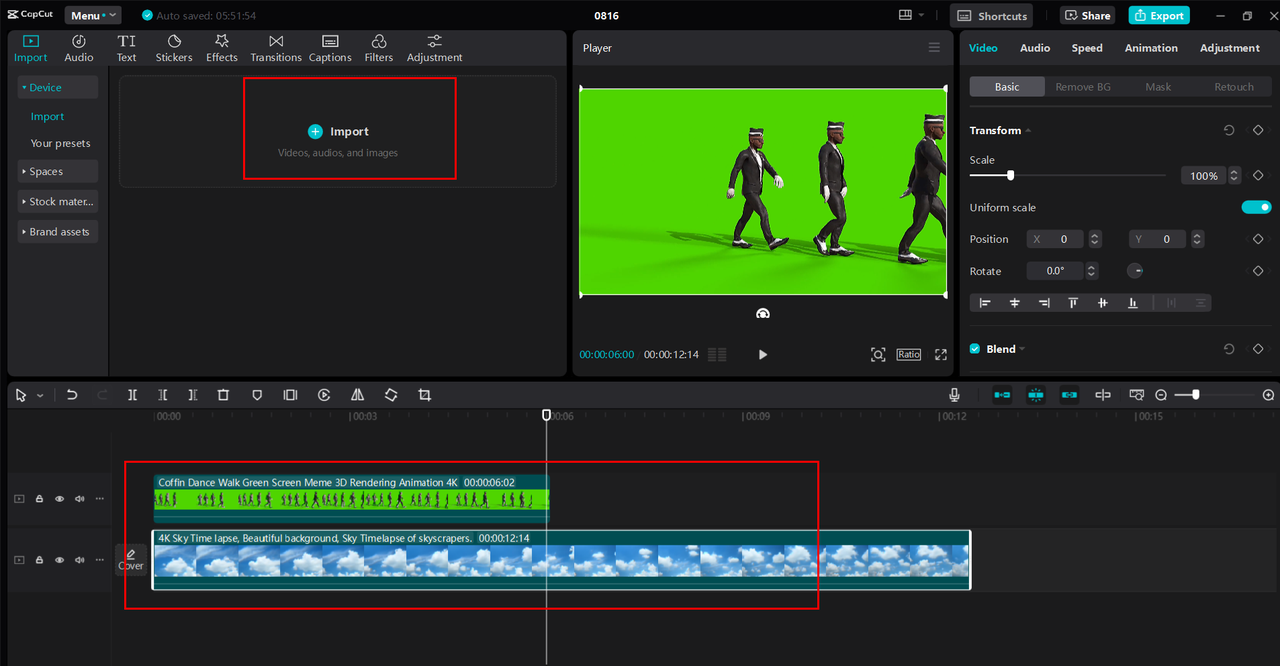
Task: Toggle main track magnet snapping
Action: (1002, 395)
